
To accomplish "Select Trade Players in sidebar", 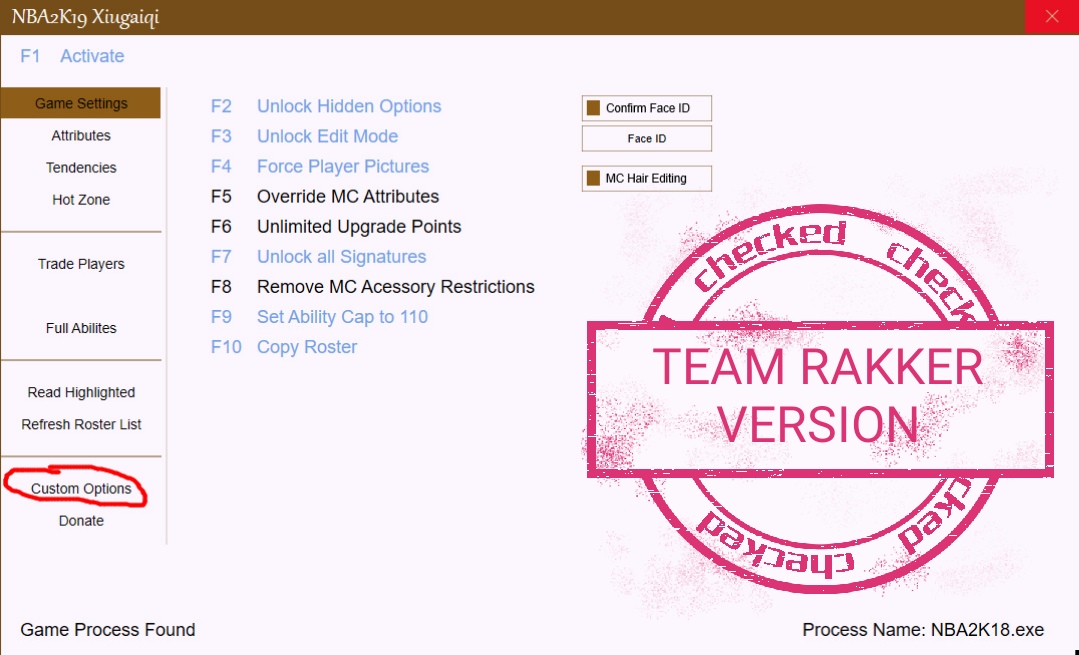I will click(81, 264).
